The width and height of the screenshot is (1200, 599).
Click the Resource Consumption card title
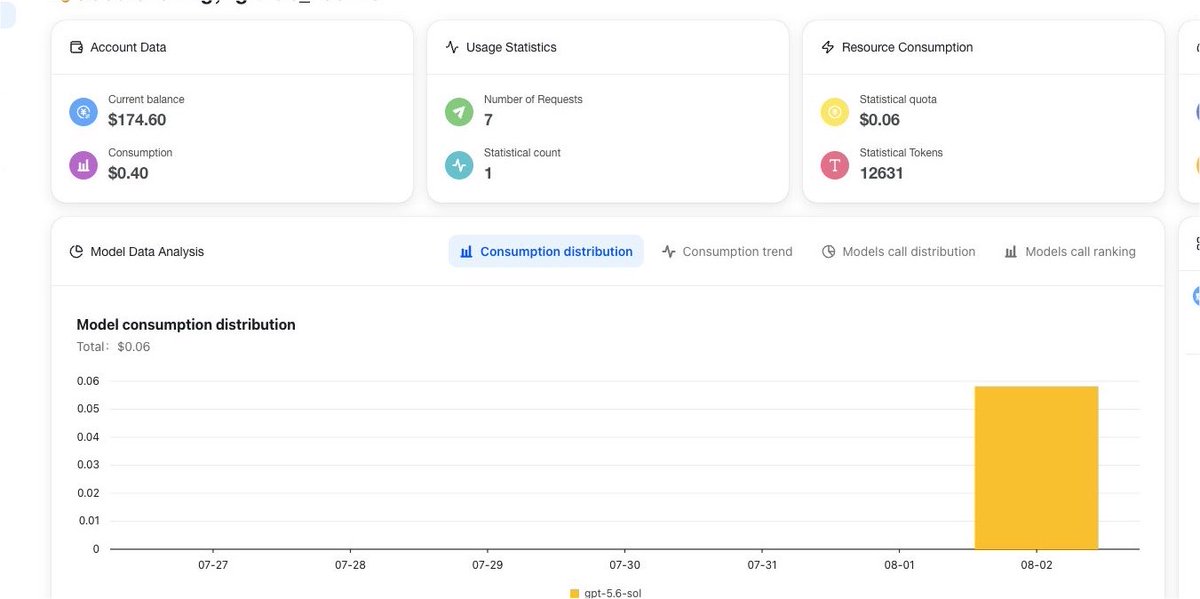(907, 47)
